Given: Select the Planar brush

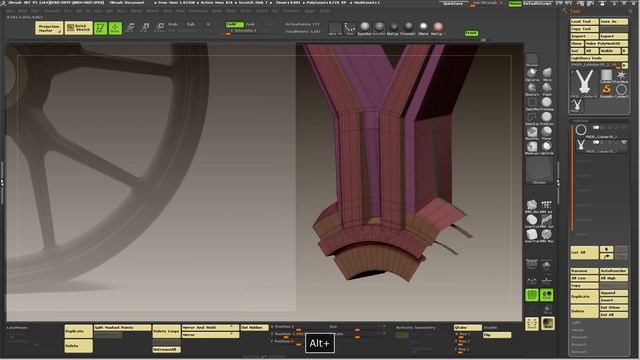Looking at the screenshot, I should pos(547,133).
